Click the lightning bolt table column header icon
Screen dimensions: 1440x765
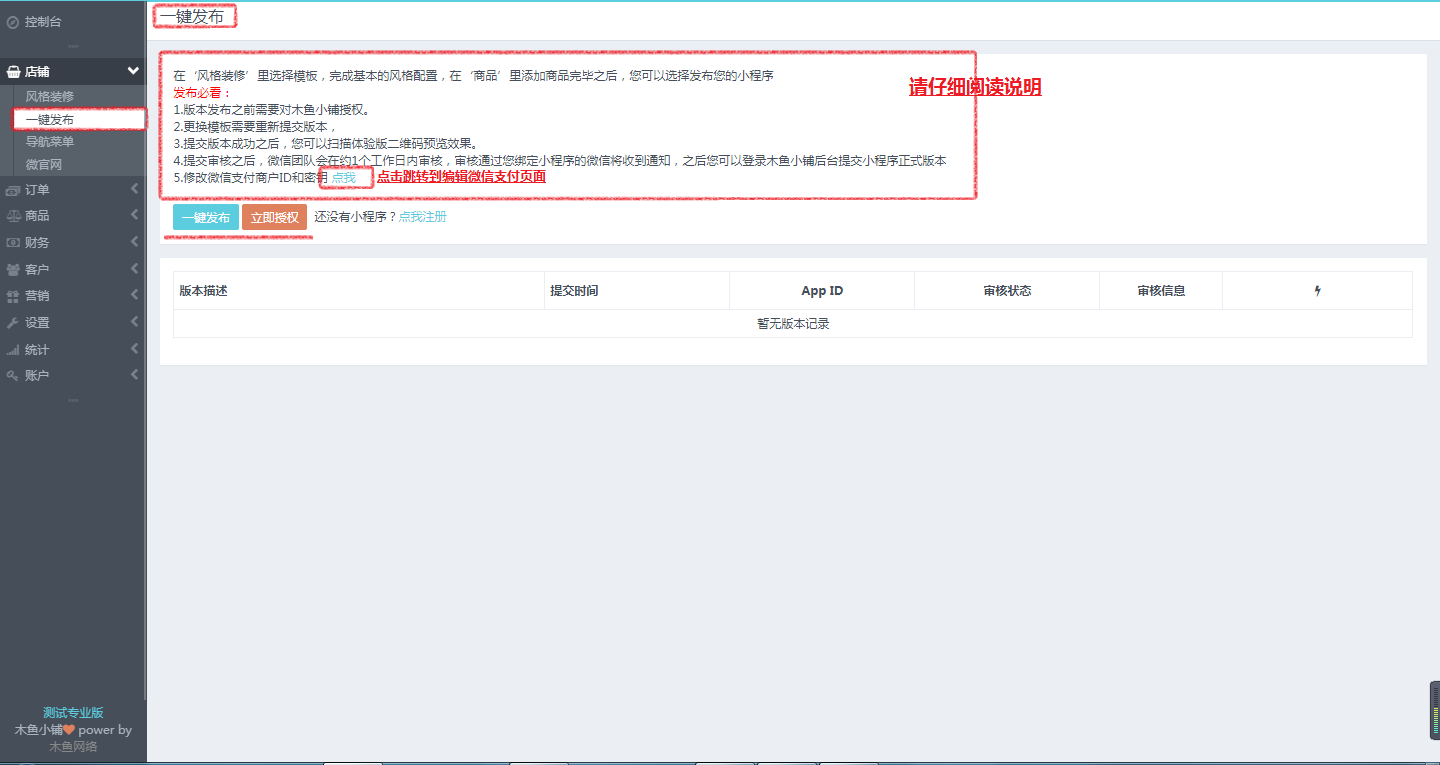(1318, 290)
